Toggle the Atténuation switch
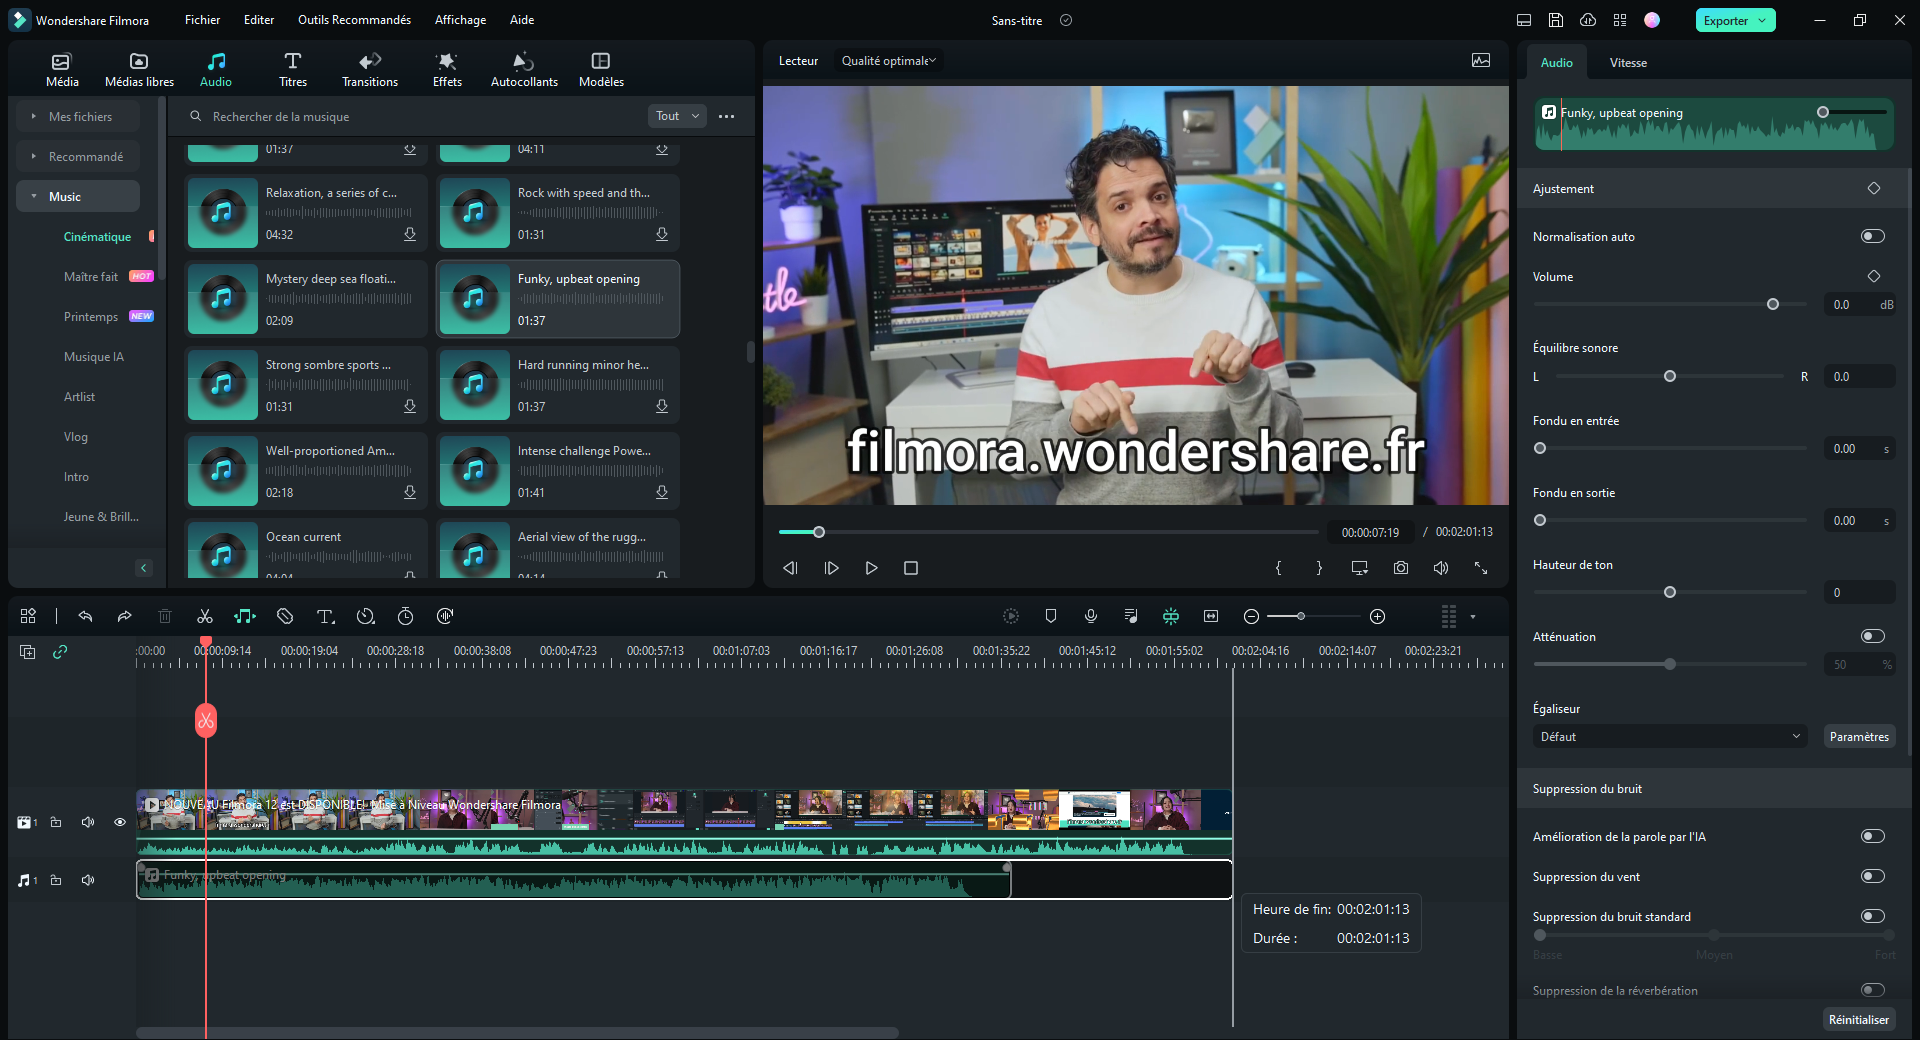 tap(1873, 636)
